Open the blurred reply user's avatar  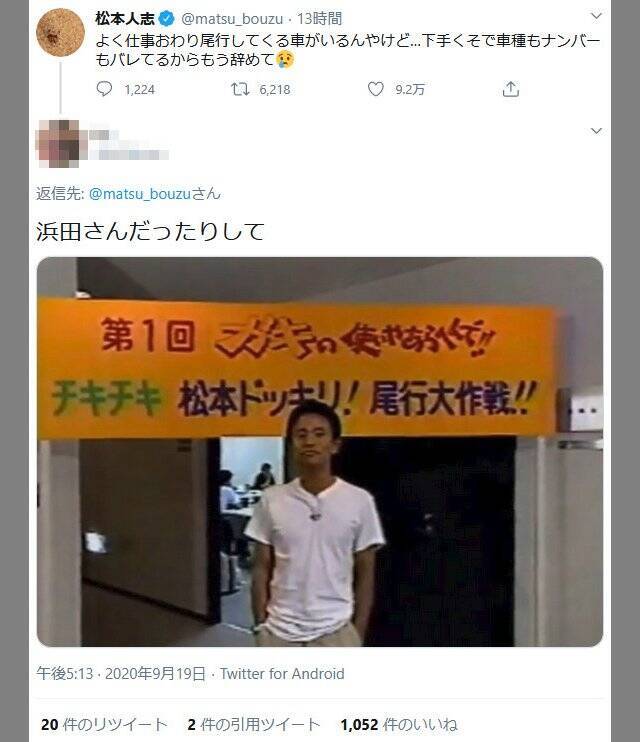tap(60, 144)
